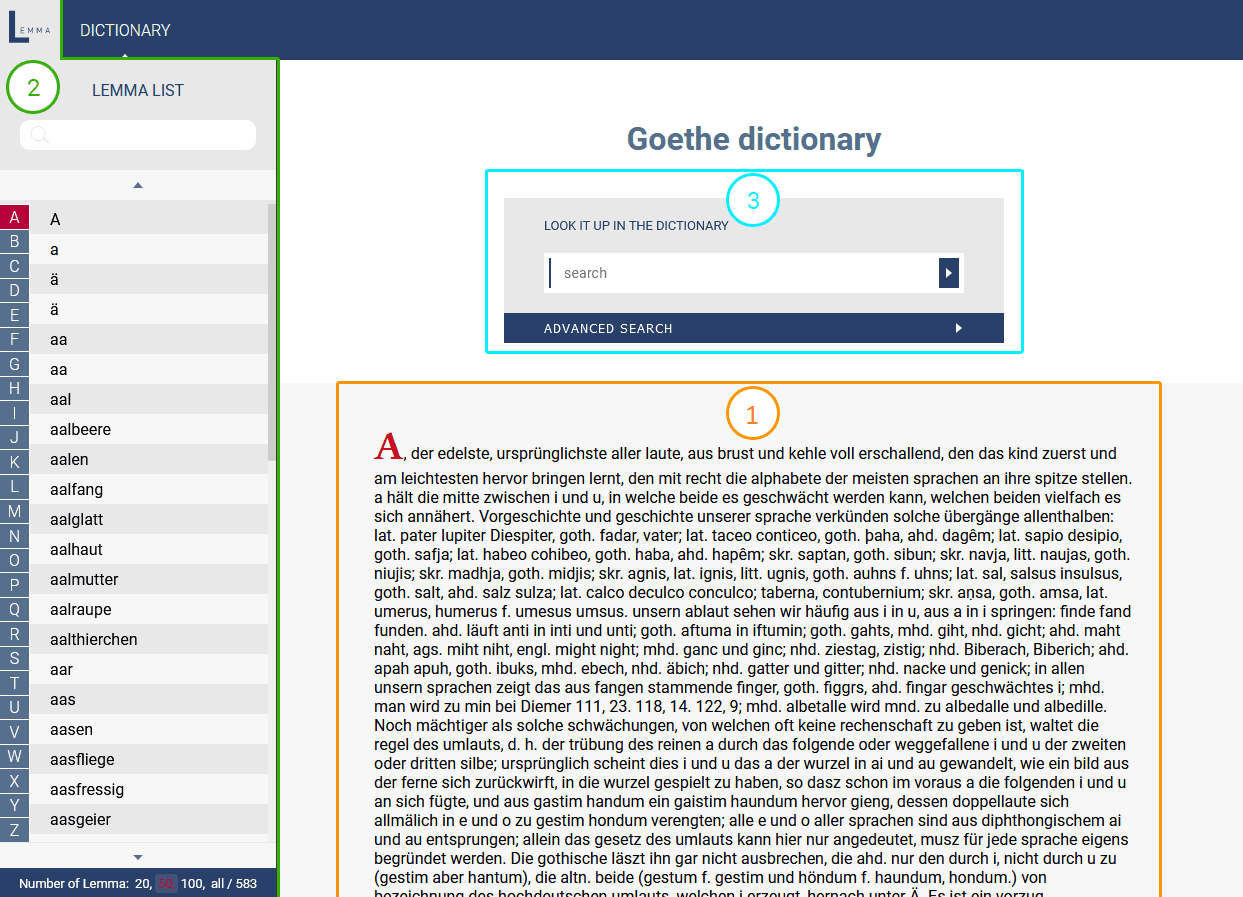
Task: Click the down arrow below the lemma list
Action: [x=138, y=856]
